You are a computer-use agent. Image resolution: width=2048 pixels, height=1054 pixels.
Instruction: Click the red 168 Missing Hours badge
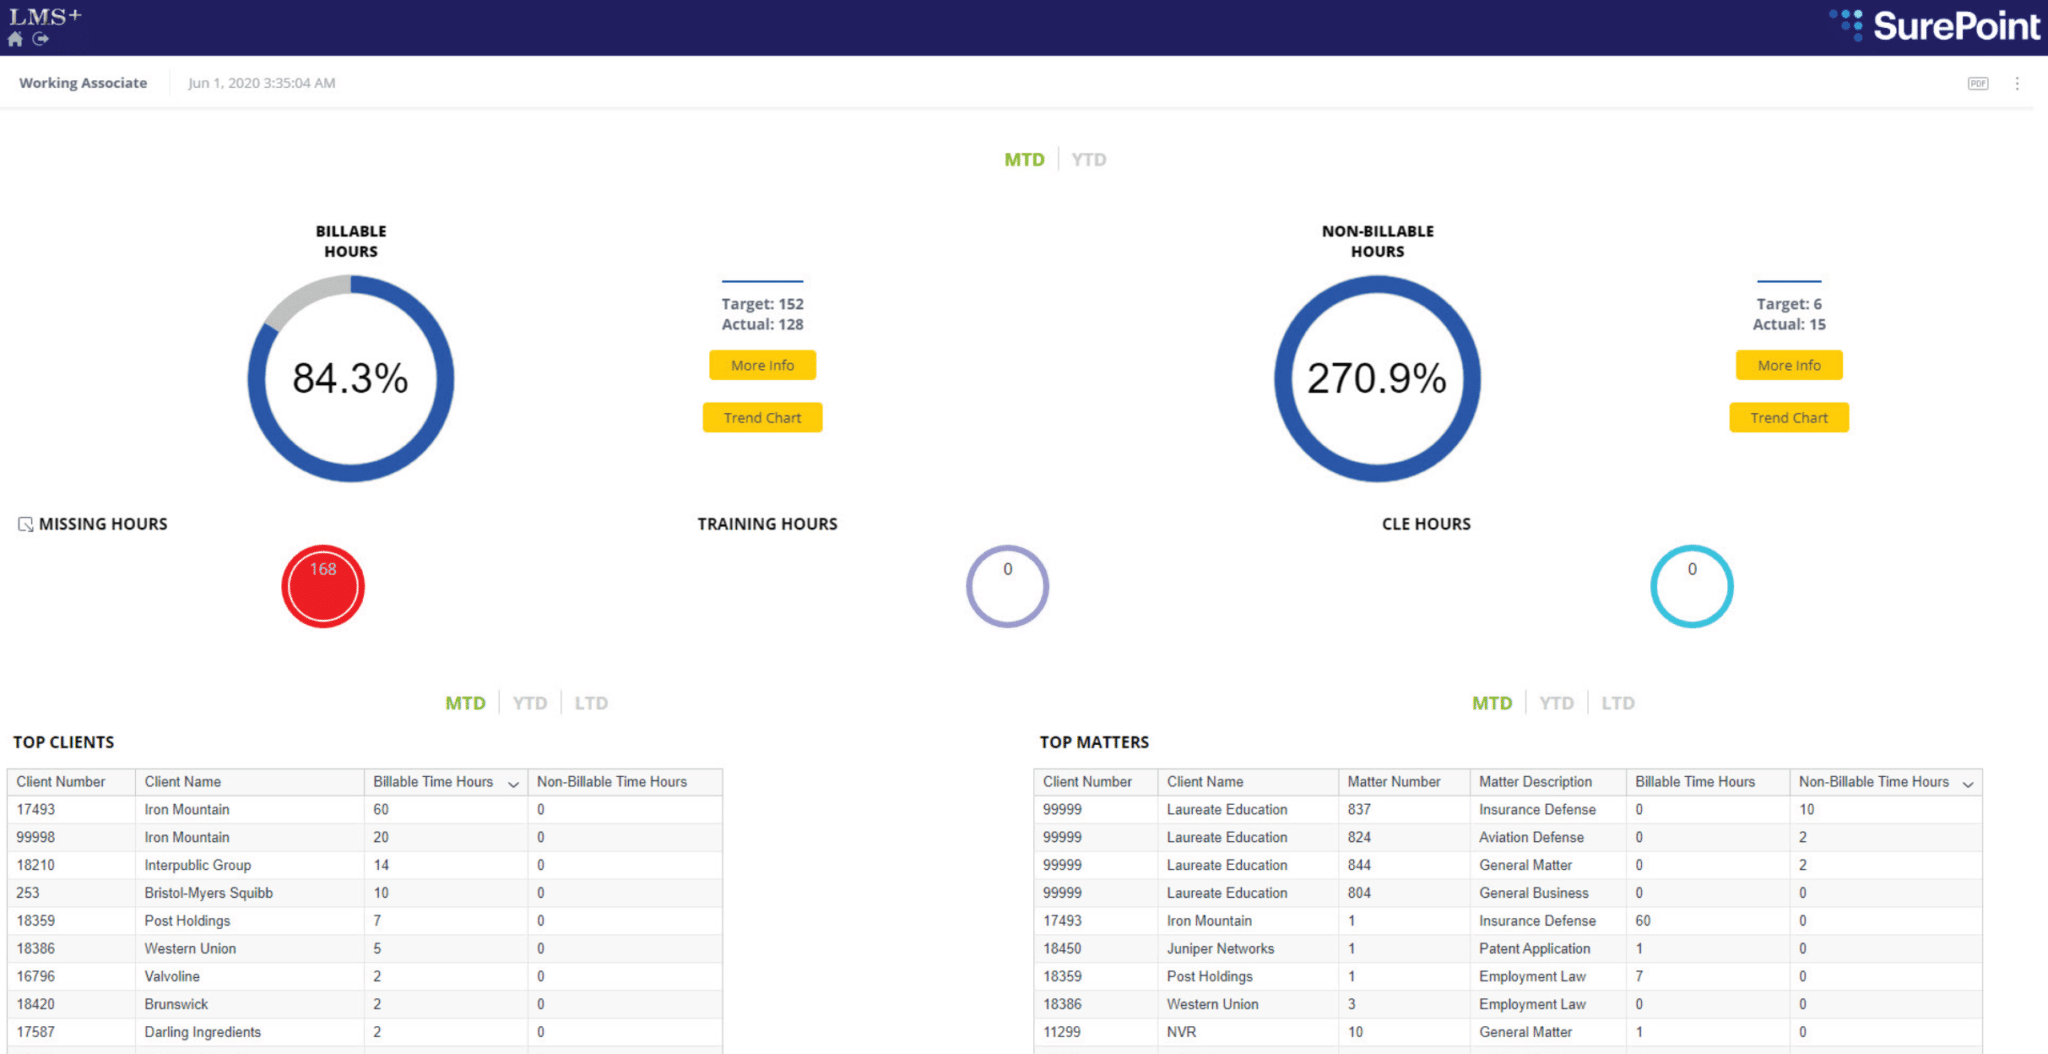[x=323, y=586]
